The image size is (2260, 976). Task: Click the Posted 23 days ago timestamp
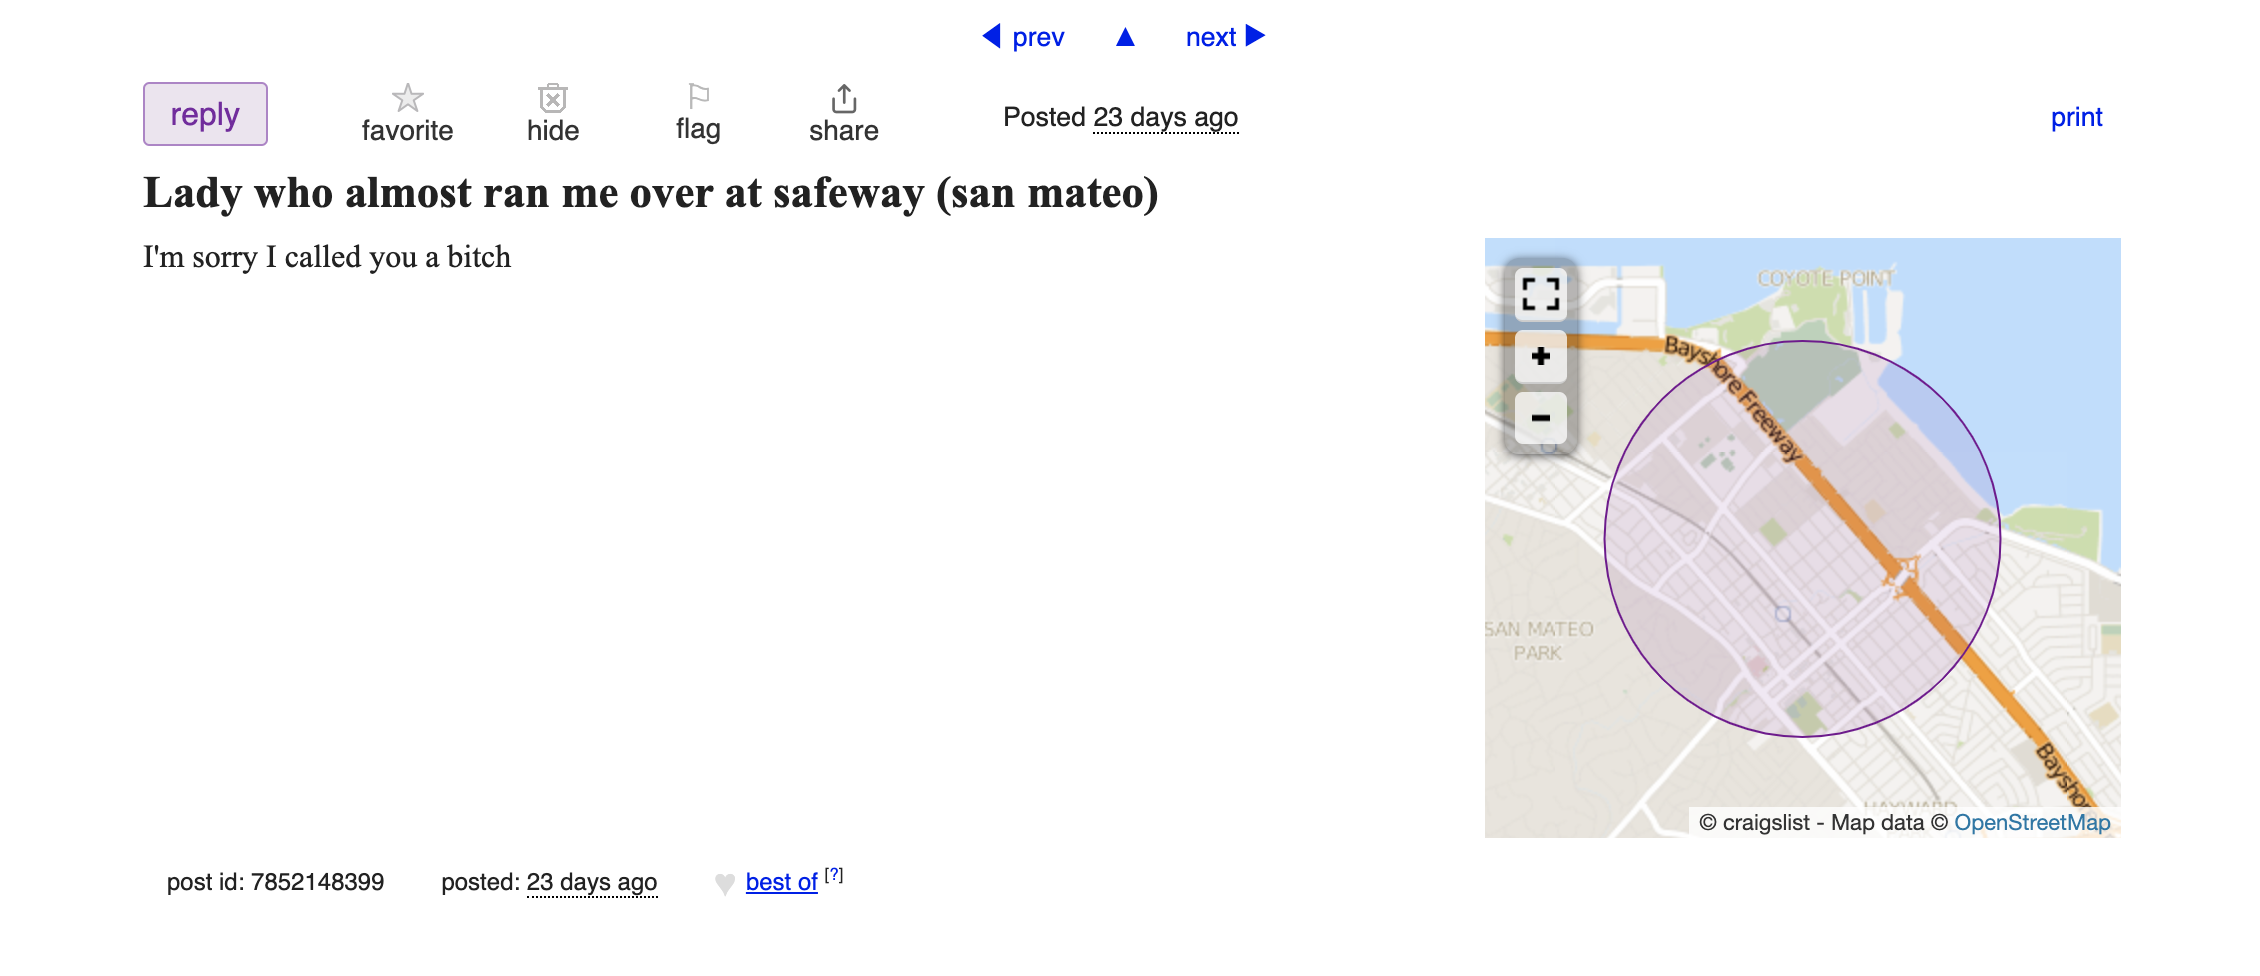click(1165, 117)
